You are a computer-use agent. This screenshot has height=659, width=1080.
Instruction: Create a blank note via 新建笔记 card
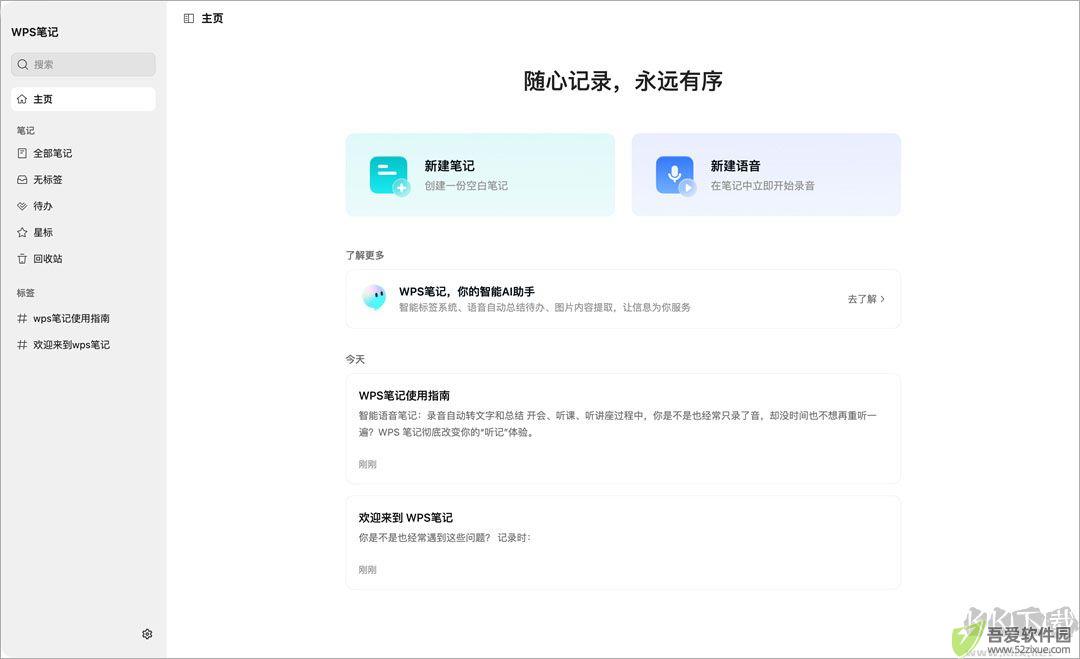480,175
